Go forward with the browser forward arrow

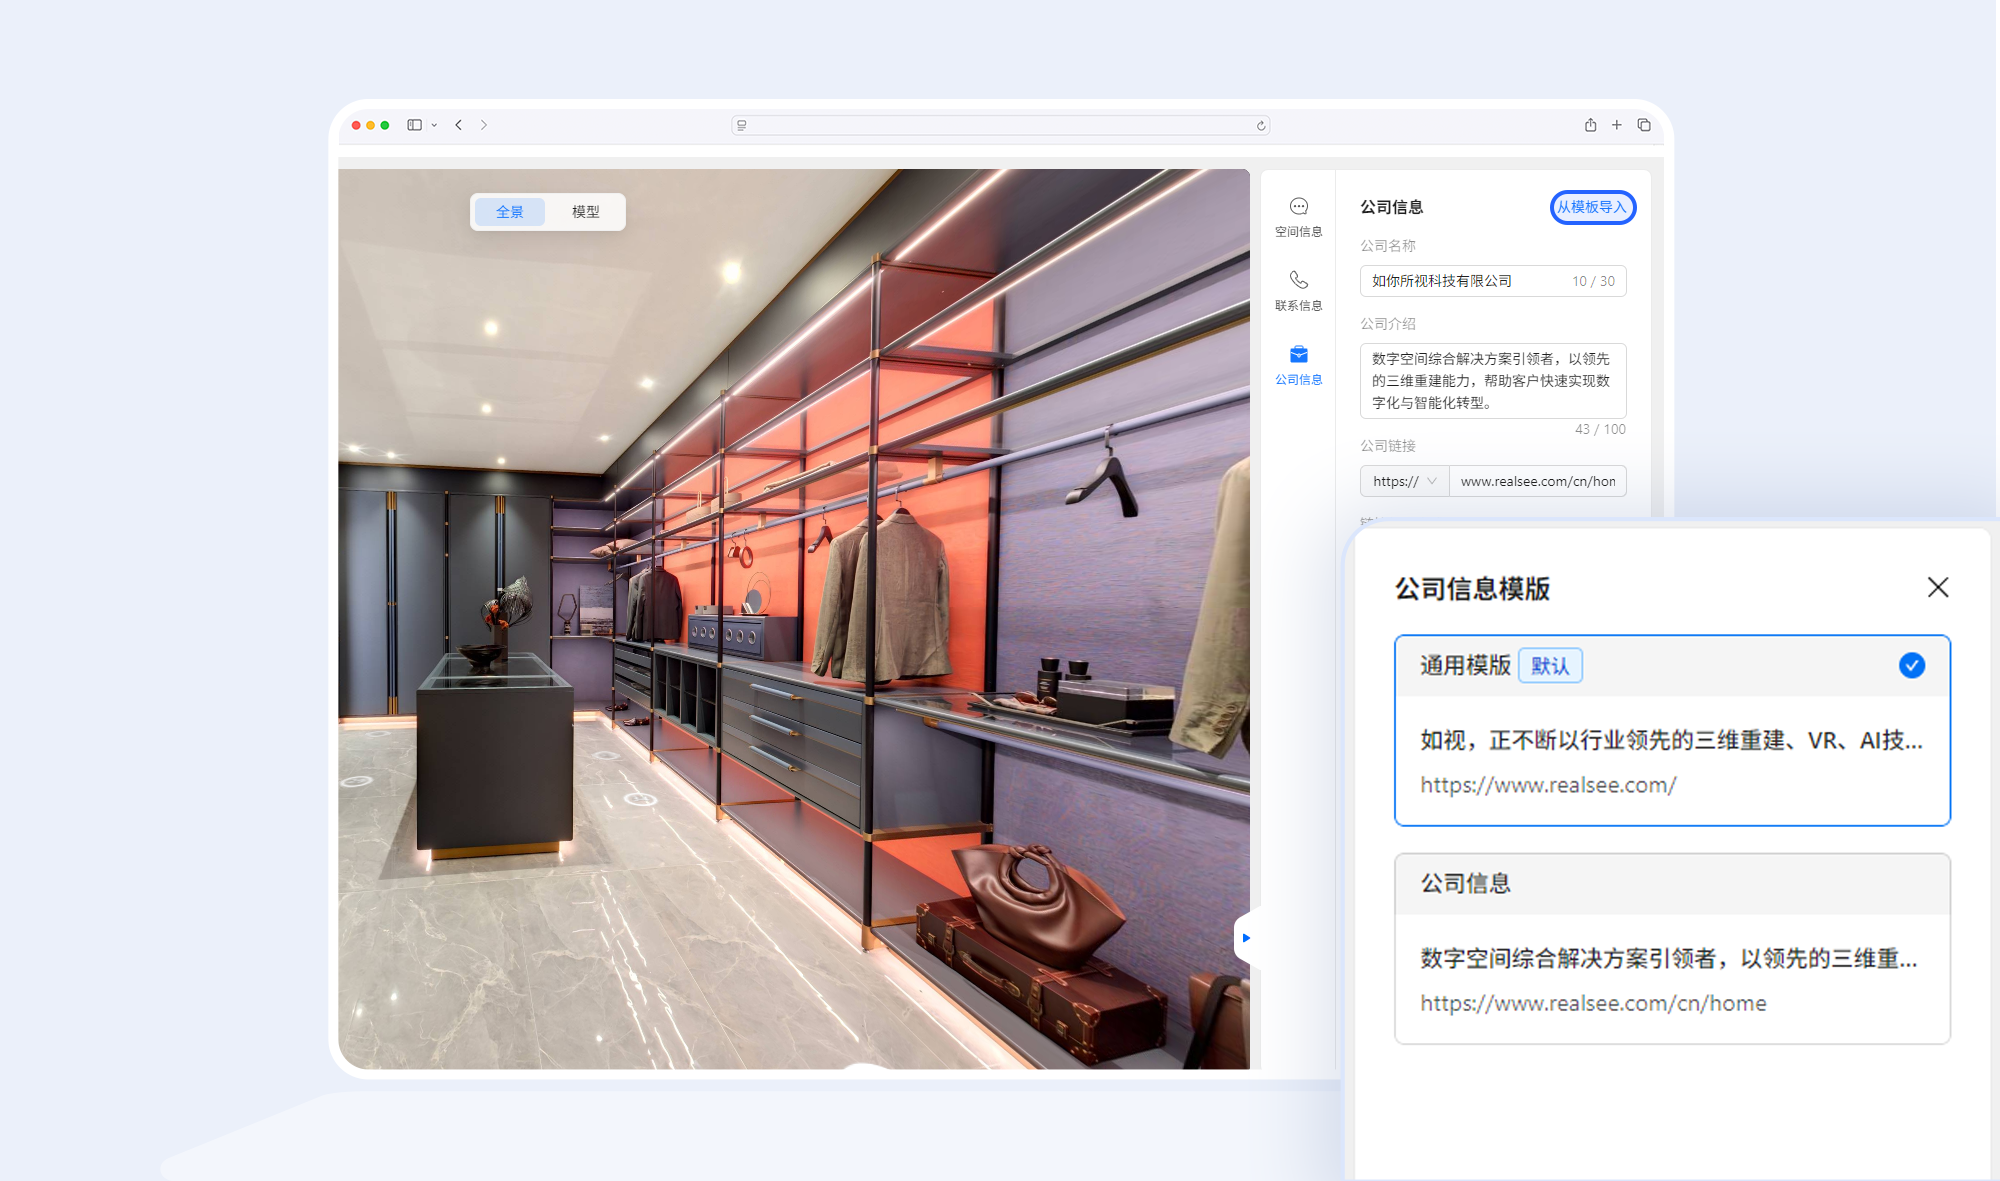click(484, 125)
